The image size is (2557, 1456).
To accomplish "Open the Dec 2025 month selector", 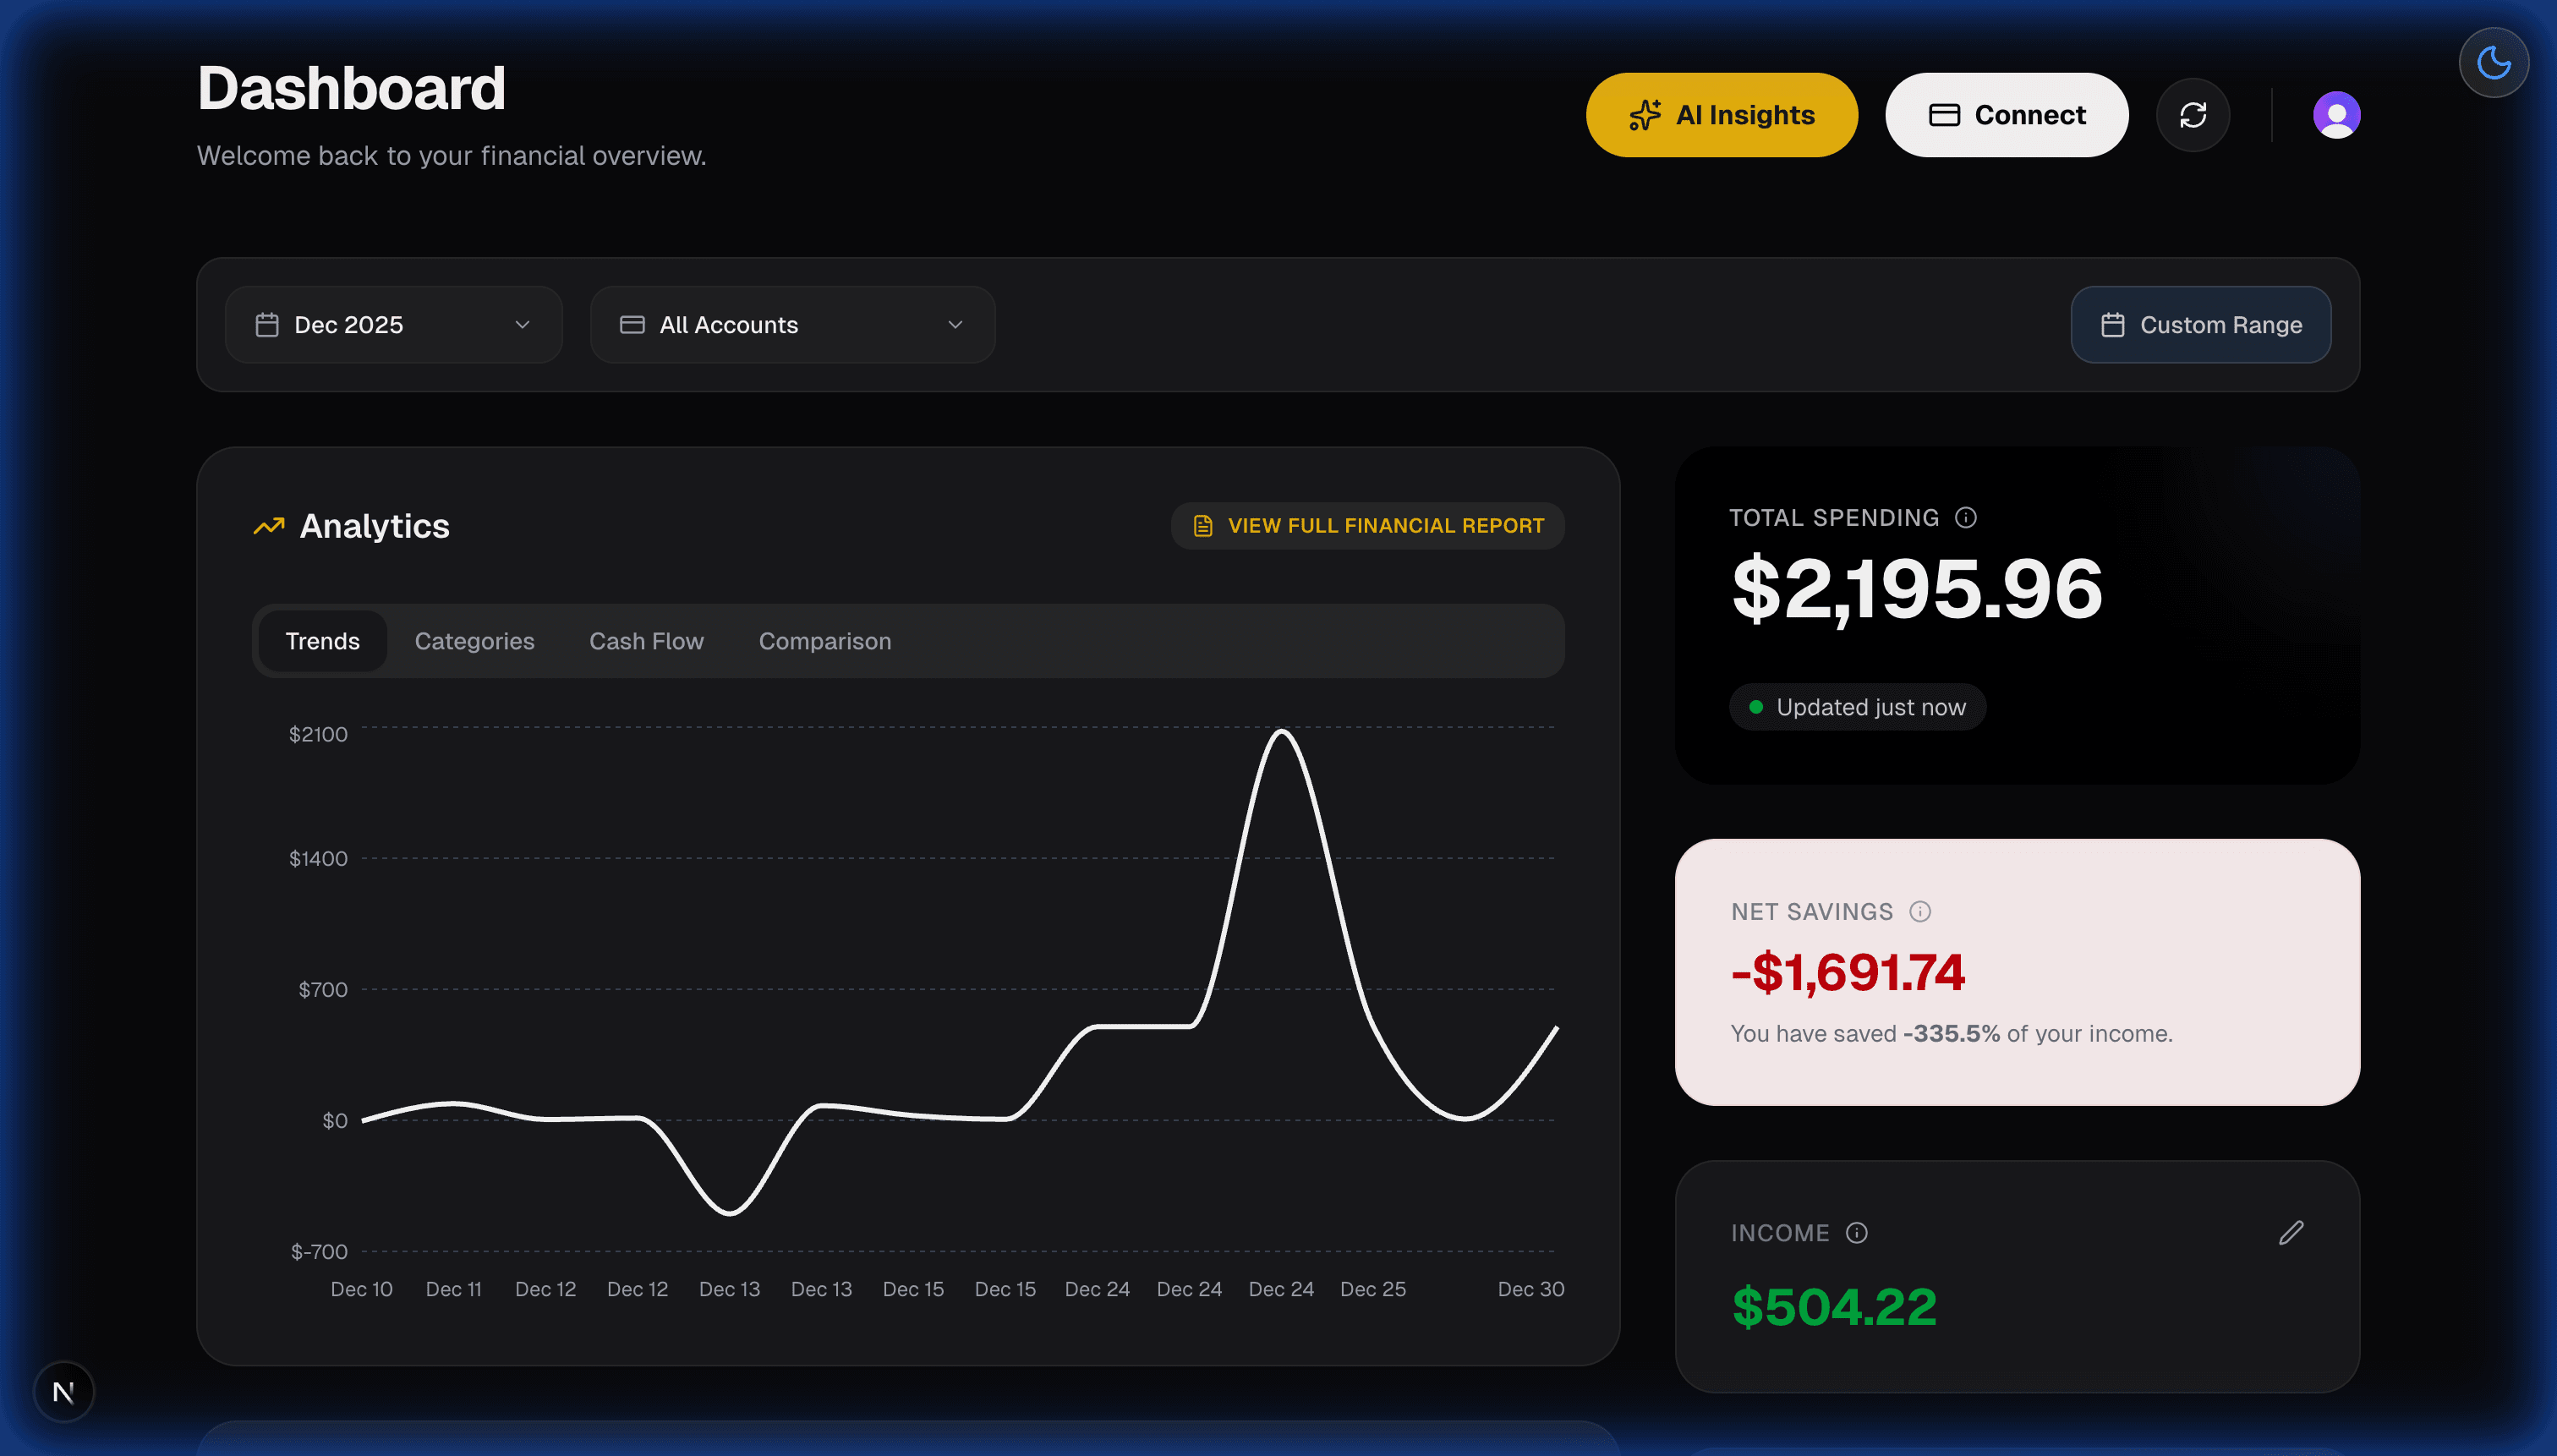I will [393, 324].
